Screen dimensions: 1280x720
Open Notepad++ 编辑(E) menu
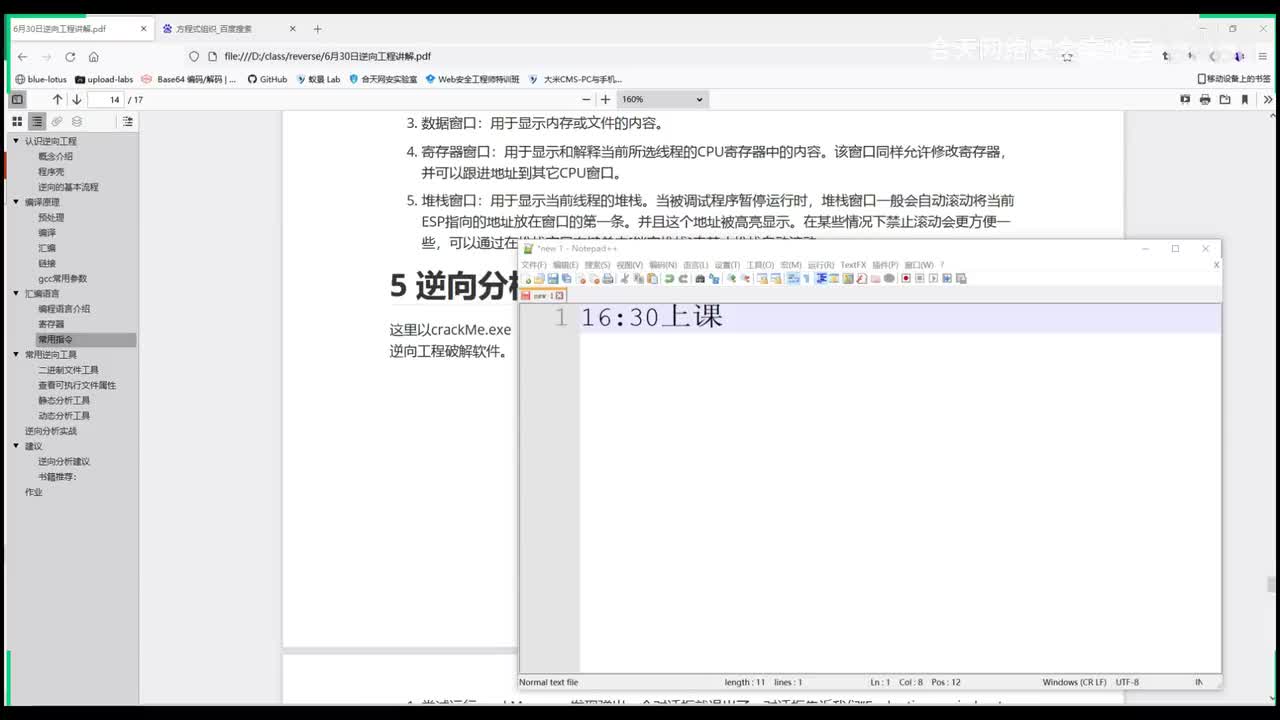pyautogui.click(x=565, y=265)
